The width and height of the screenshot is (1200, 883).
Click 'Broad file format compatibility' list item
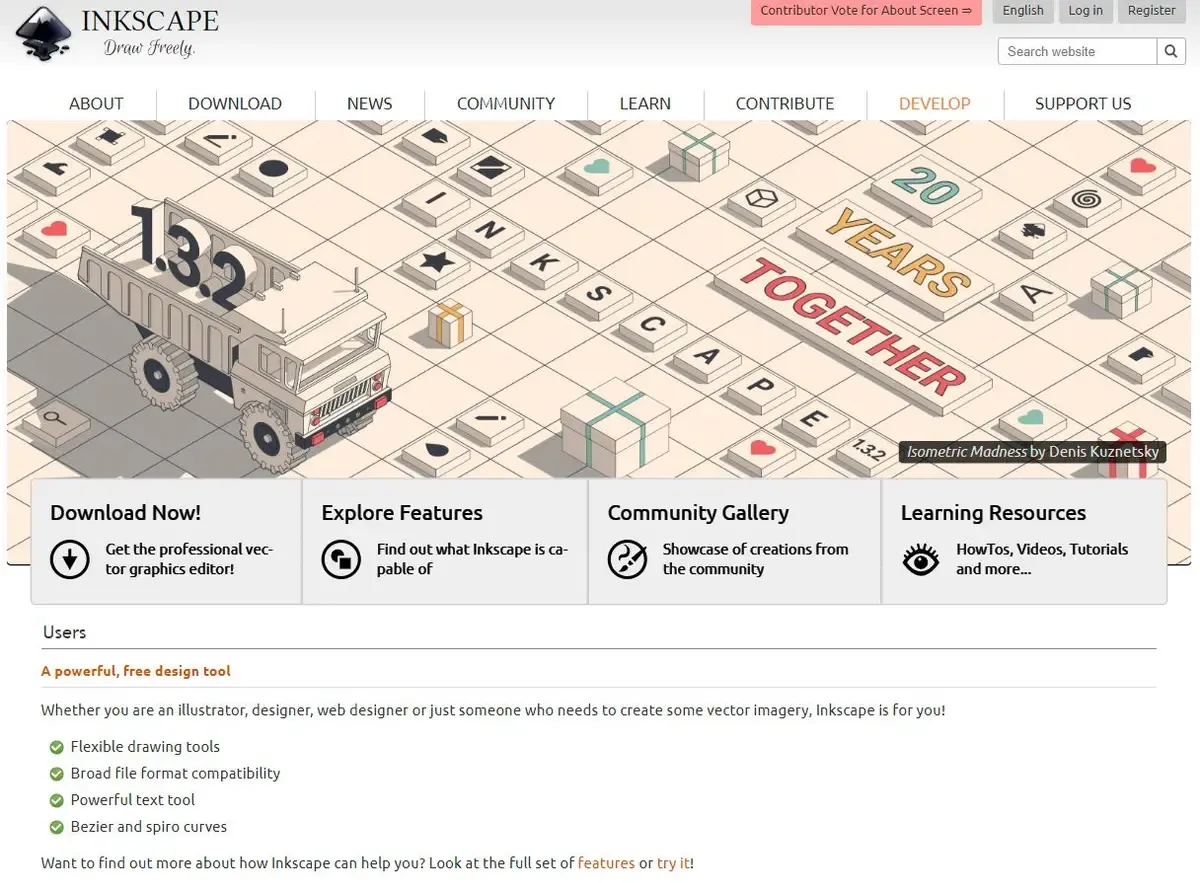coord(175,773)
